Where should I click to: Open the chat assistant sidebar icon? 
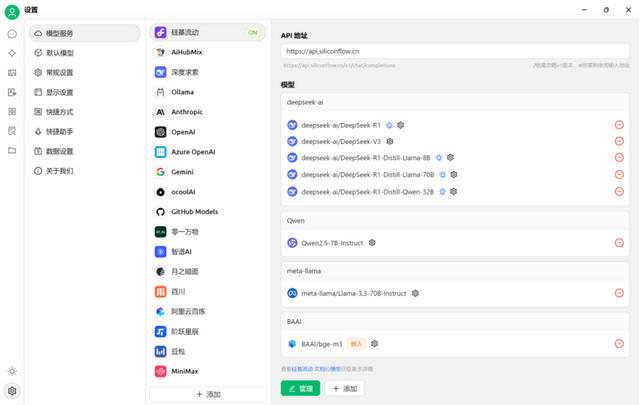tap(12, 33)
